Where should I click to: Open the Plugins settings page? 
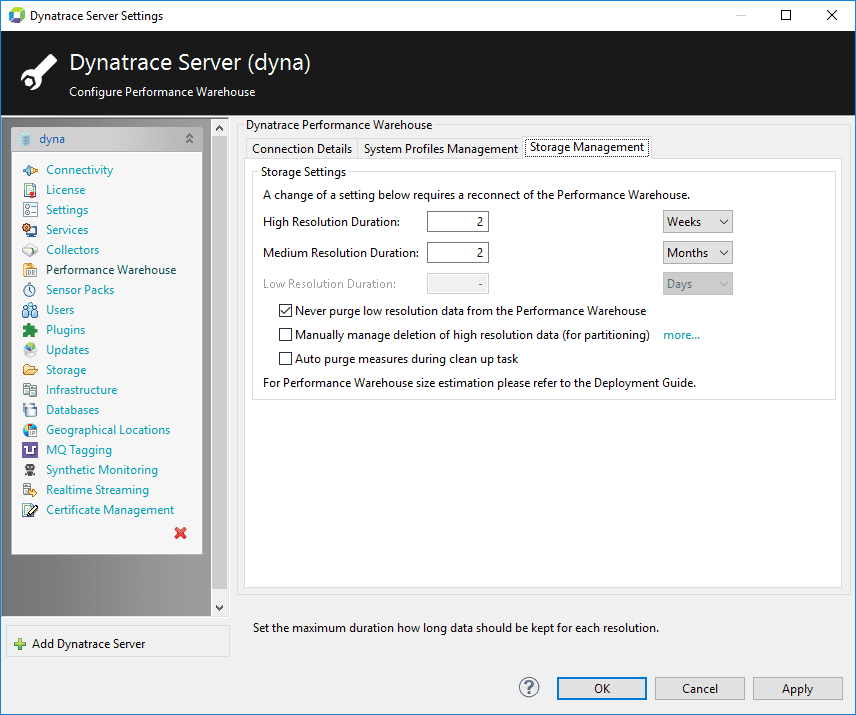tap(66, 330)
